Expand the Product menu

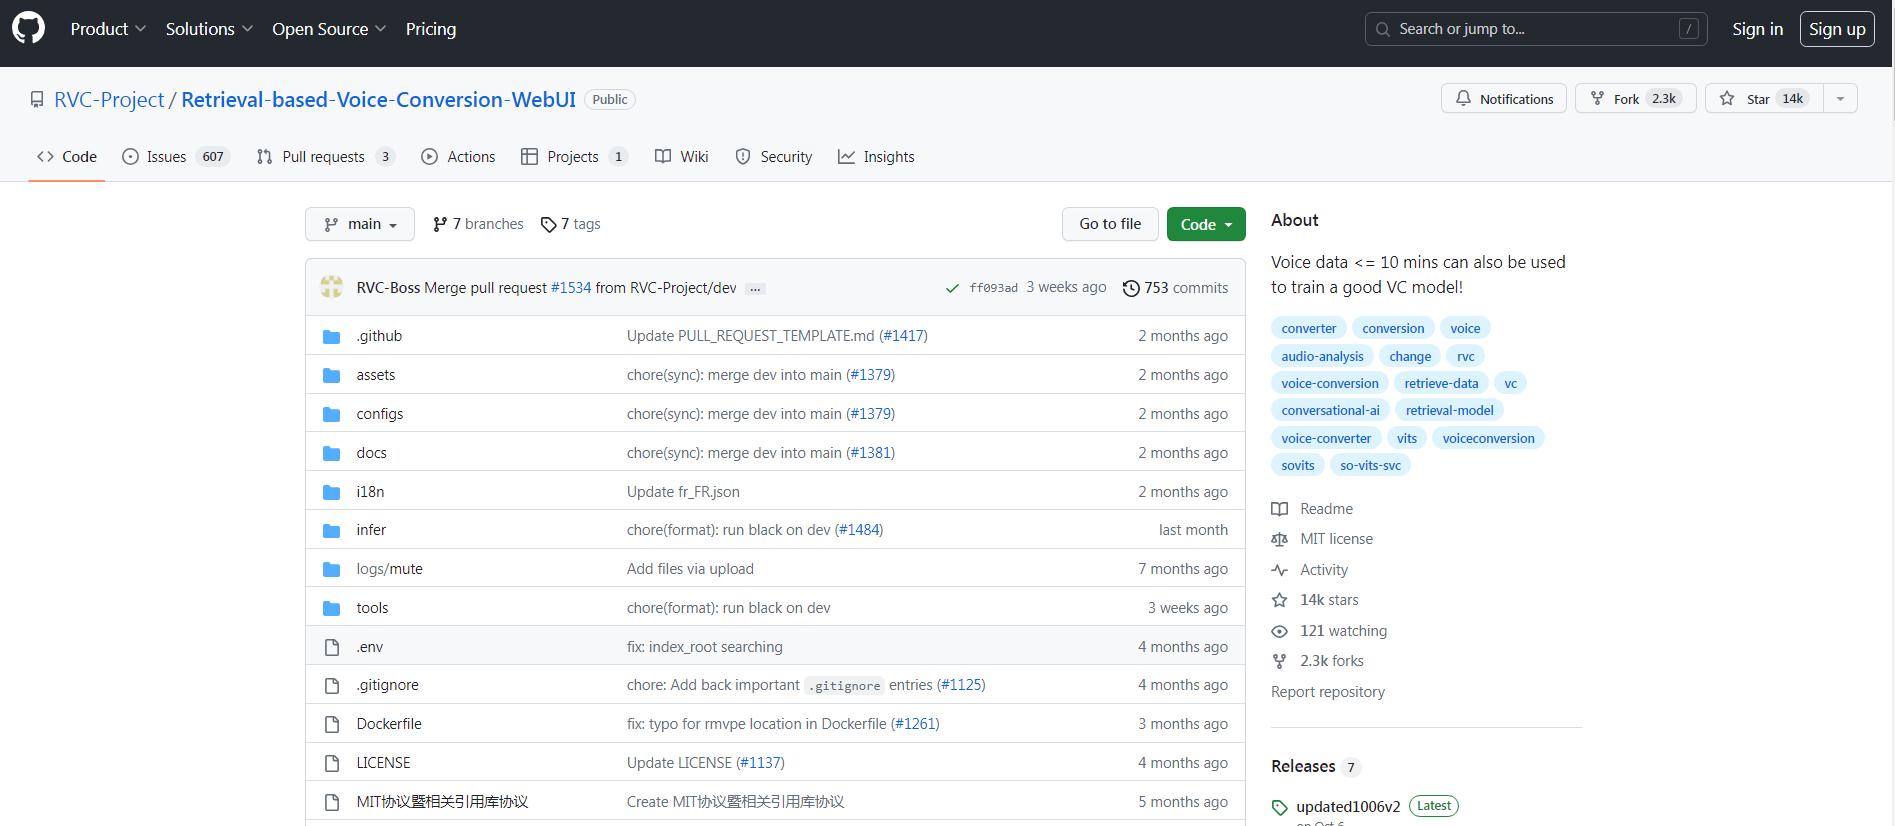pyautogui.click(x=108, y=29)
